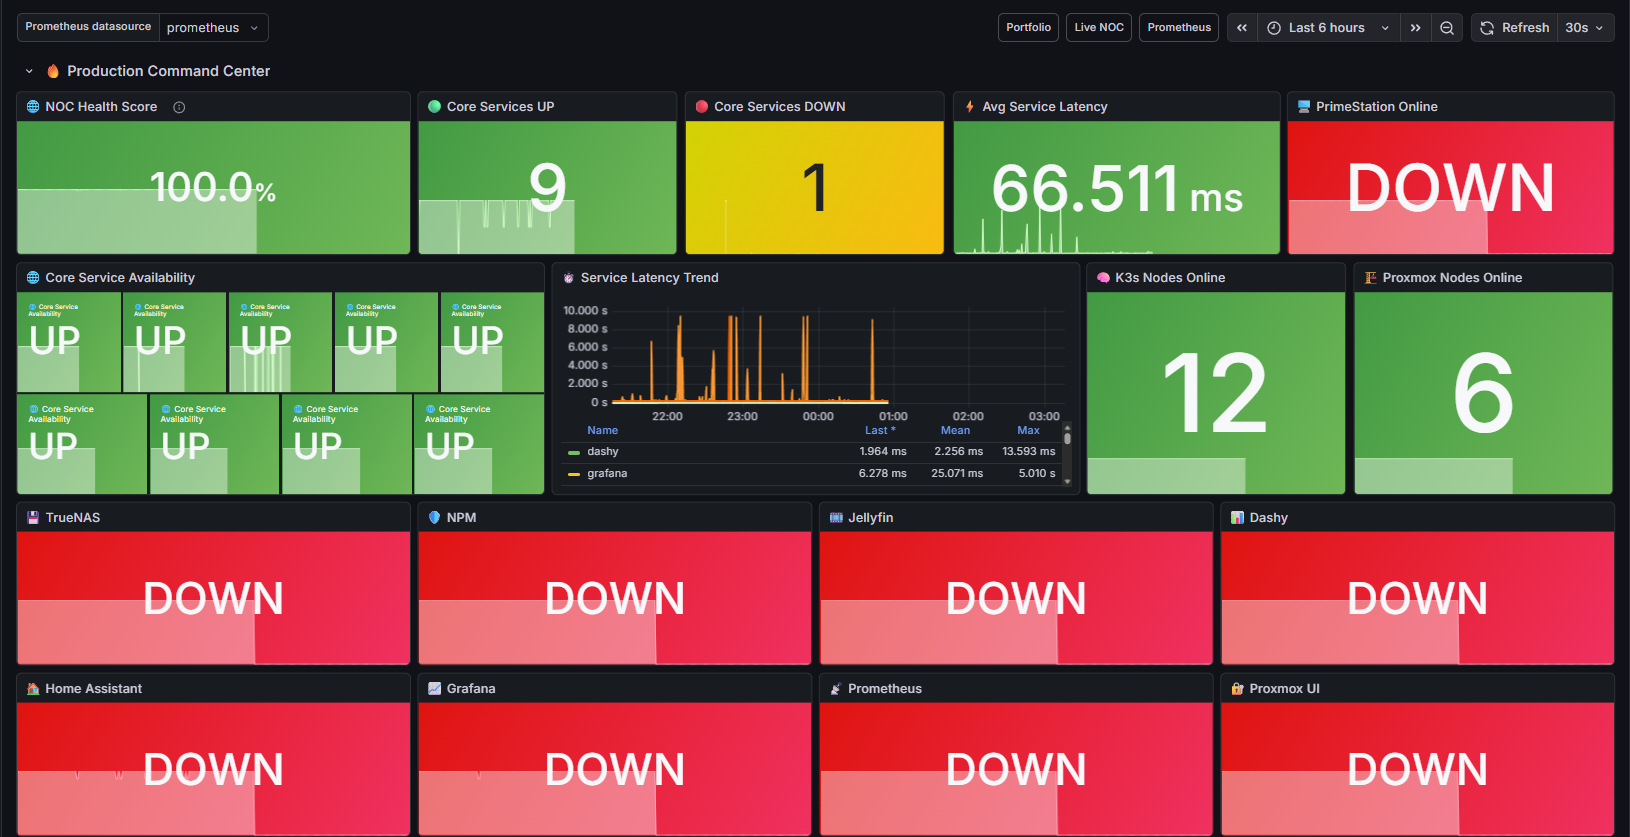Click the film icon of Jellyfin panel
The height and width of the screenshot is (837, 1630).
tap(836, 518)
